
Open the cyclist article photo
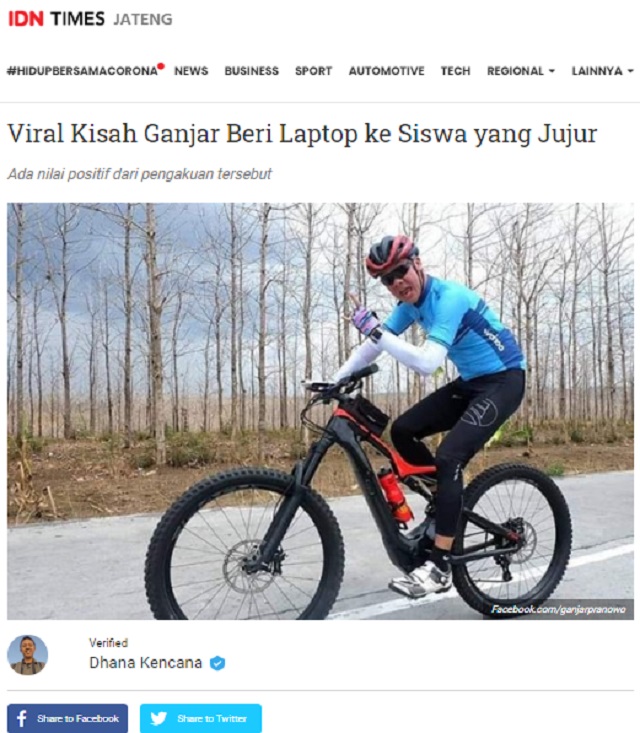coord(320,411)
